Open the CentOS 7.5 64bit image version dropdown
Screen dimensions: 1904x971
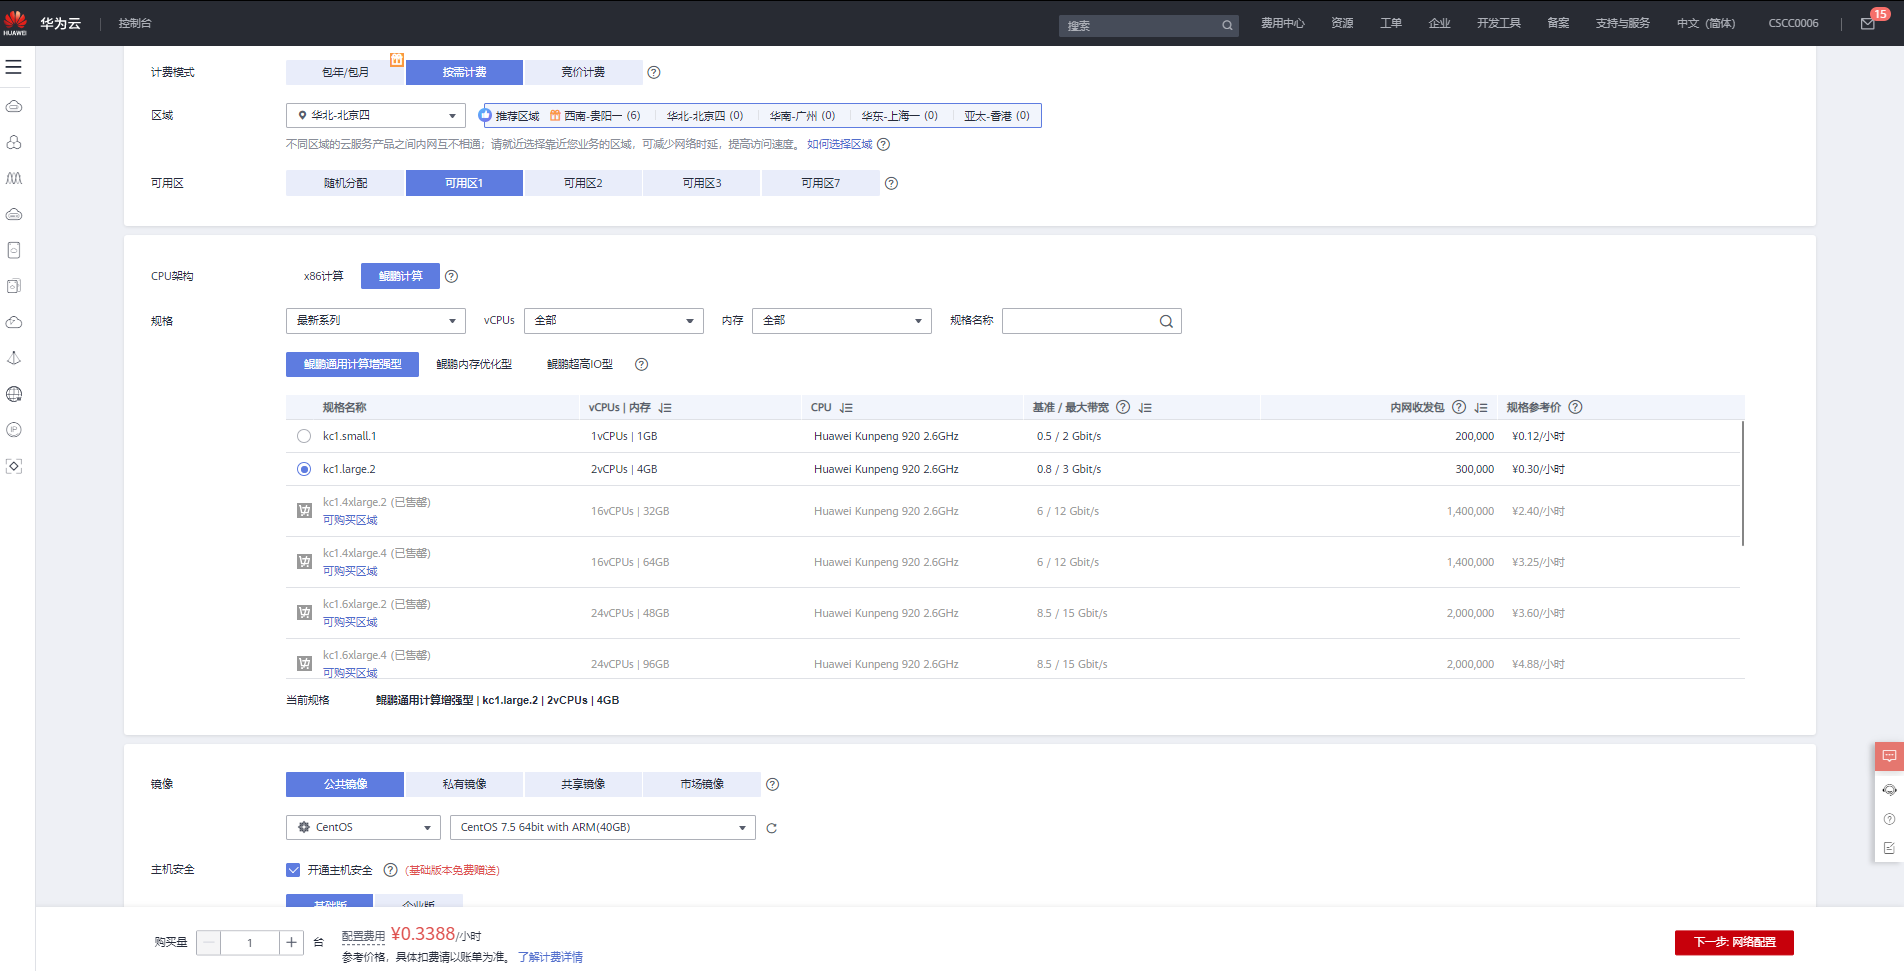(x=603, y=828)
